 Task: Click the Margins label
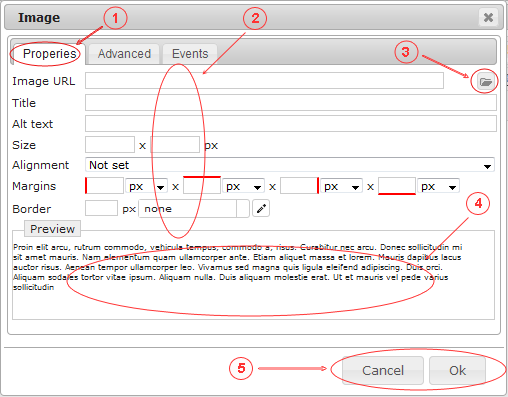point(34,186)
